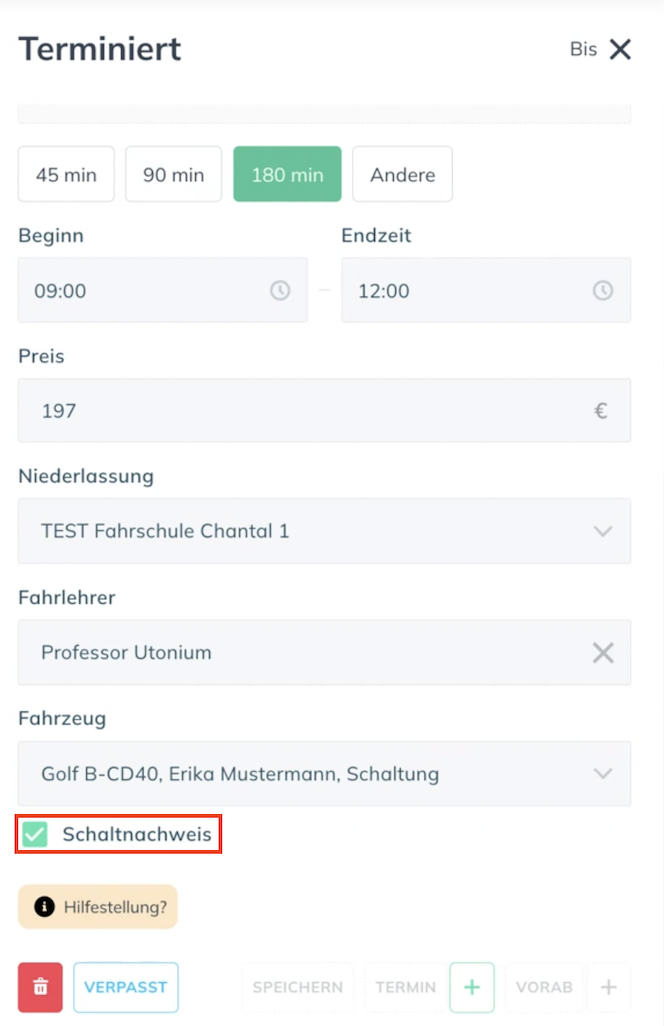Click the grey plus icon beside VORAB
The width and height of the screenshot is (664, 1026).
608,987
